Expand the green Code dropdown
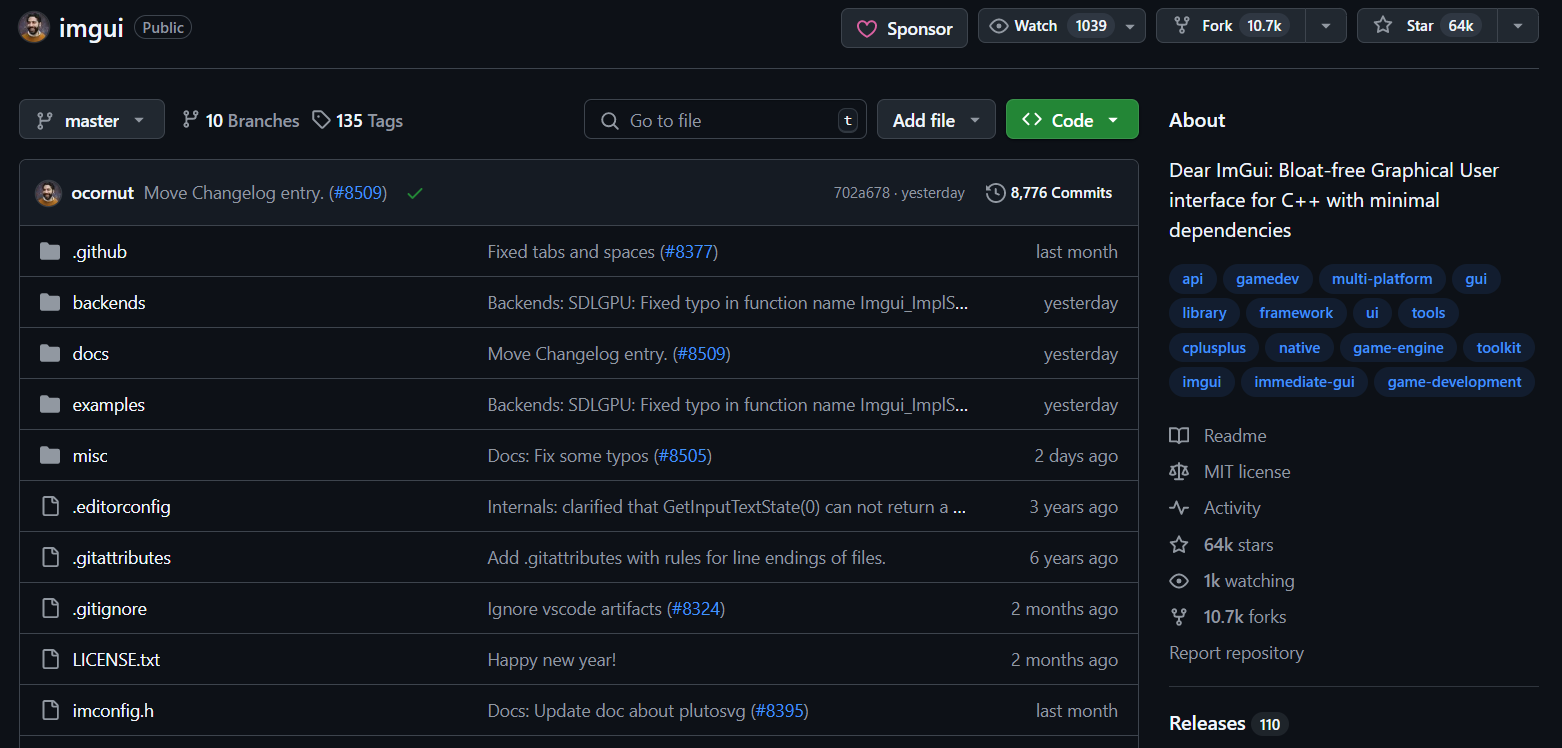The width and height of the screenshot is (1562, 748). [1072, 120]
